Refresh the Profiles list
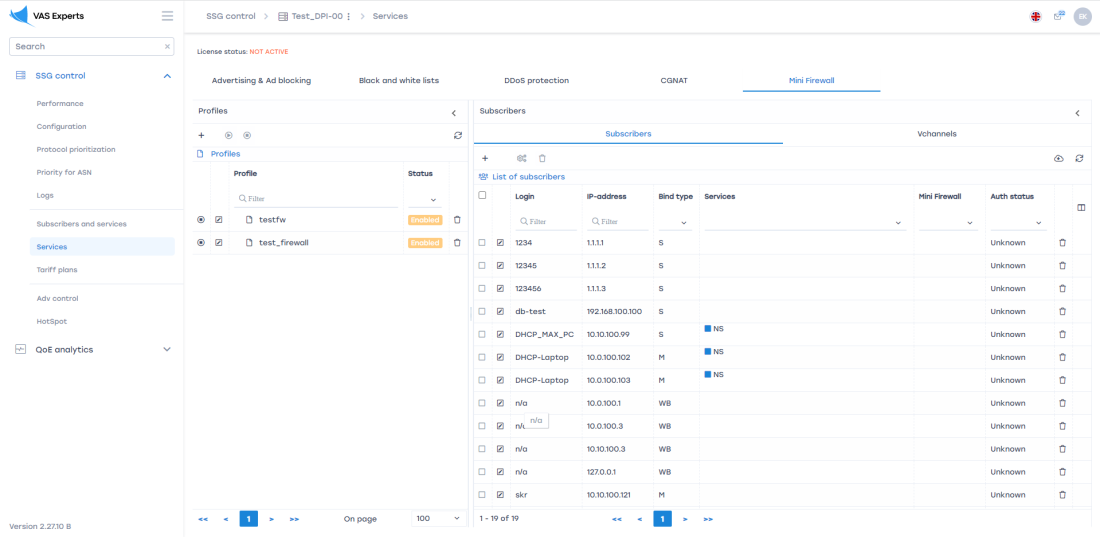The height and width of the screenshot is (537, 1100). (457, 135)
